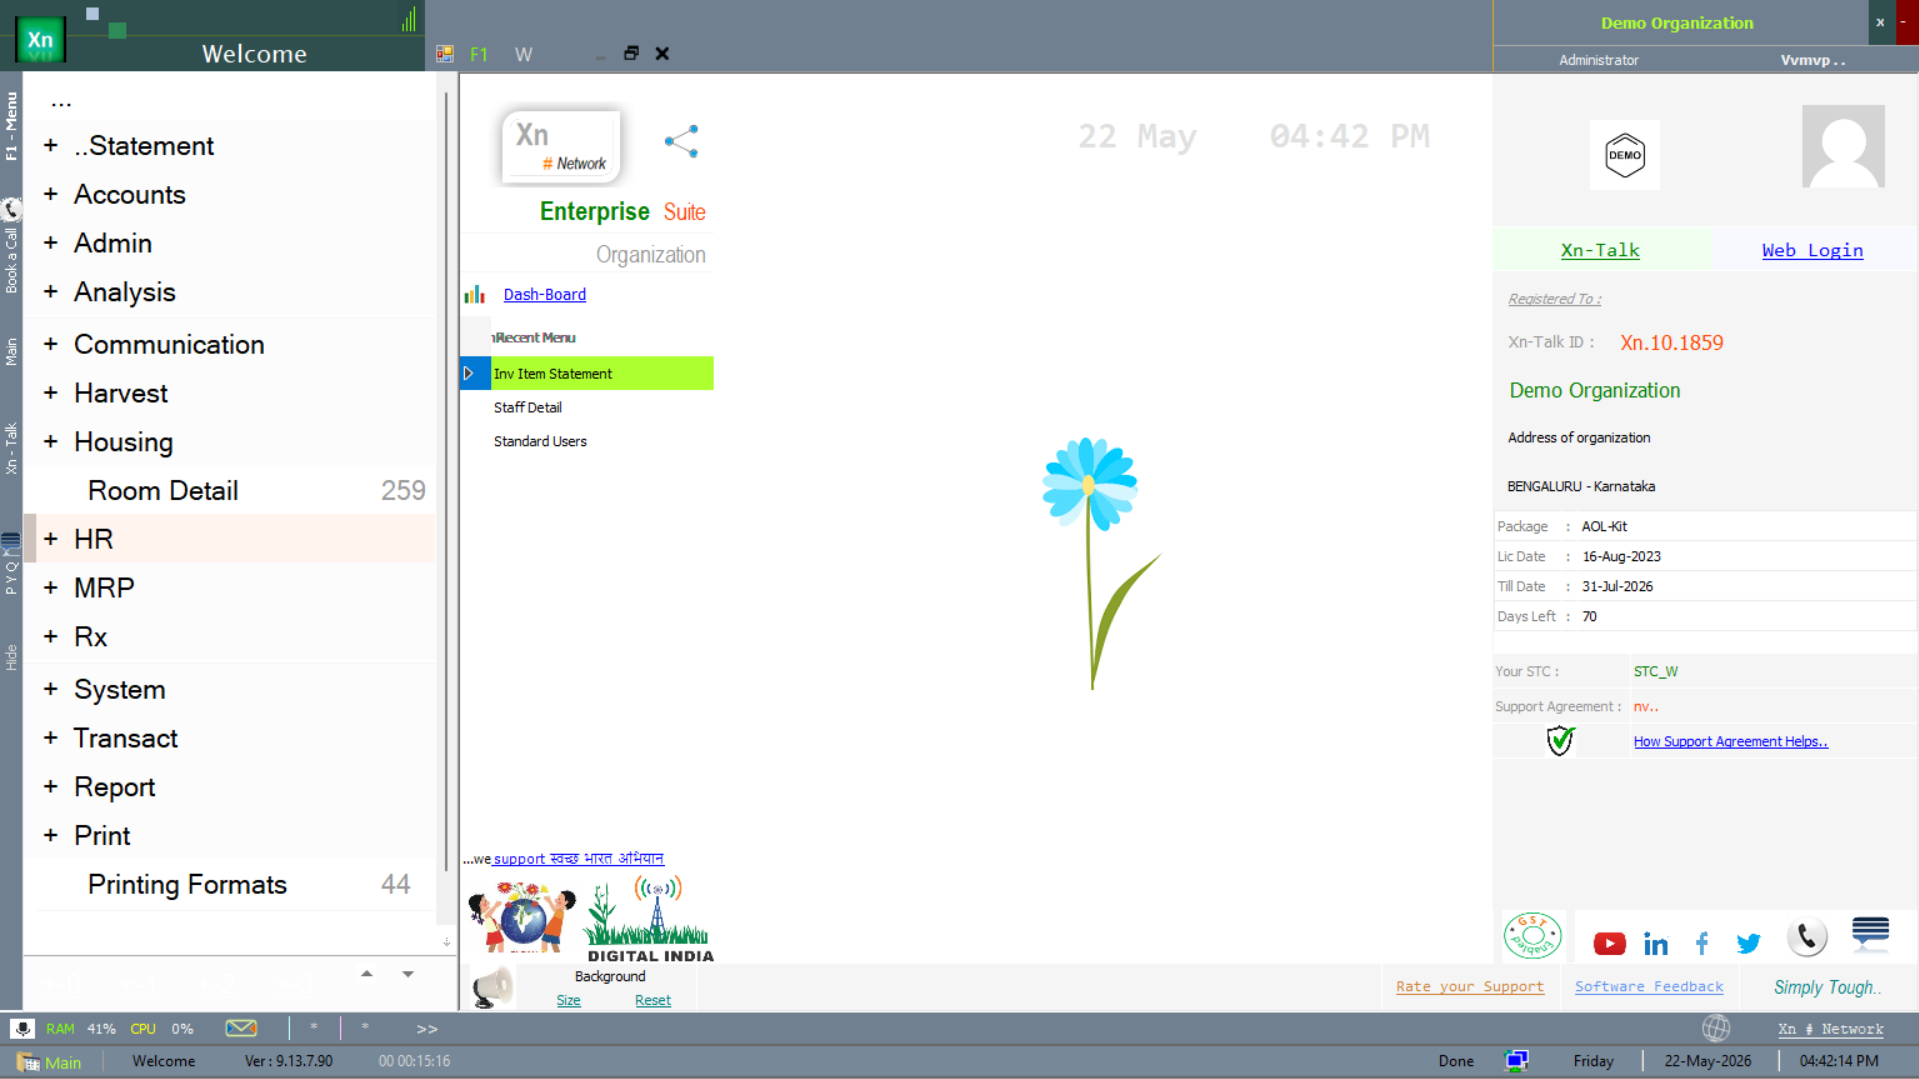
Task: Open the Dash-Board link
Action: (545, 294)
